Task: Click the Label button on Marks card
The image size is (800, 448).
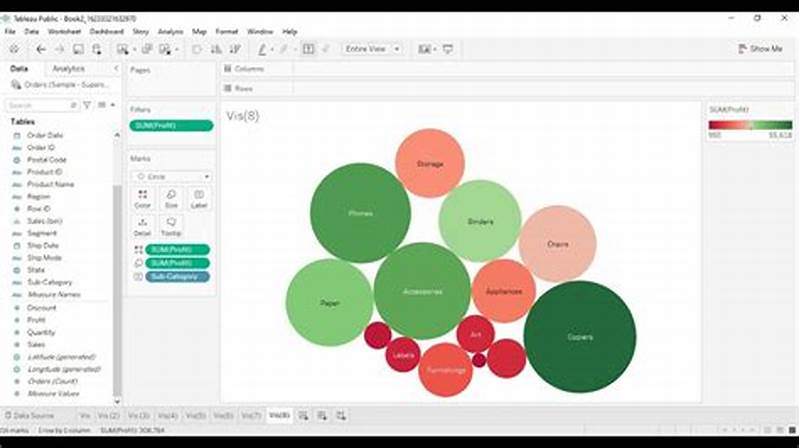Action: 199,198
